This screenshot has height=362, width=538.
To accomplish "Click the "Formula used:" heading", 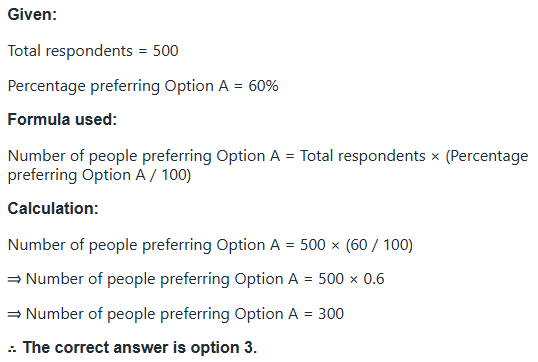I will [62, 120].
